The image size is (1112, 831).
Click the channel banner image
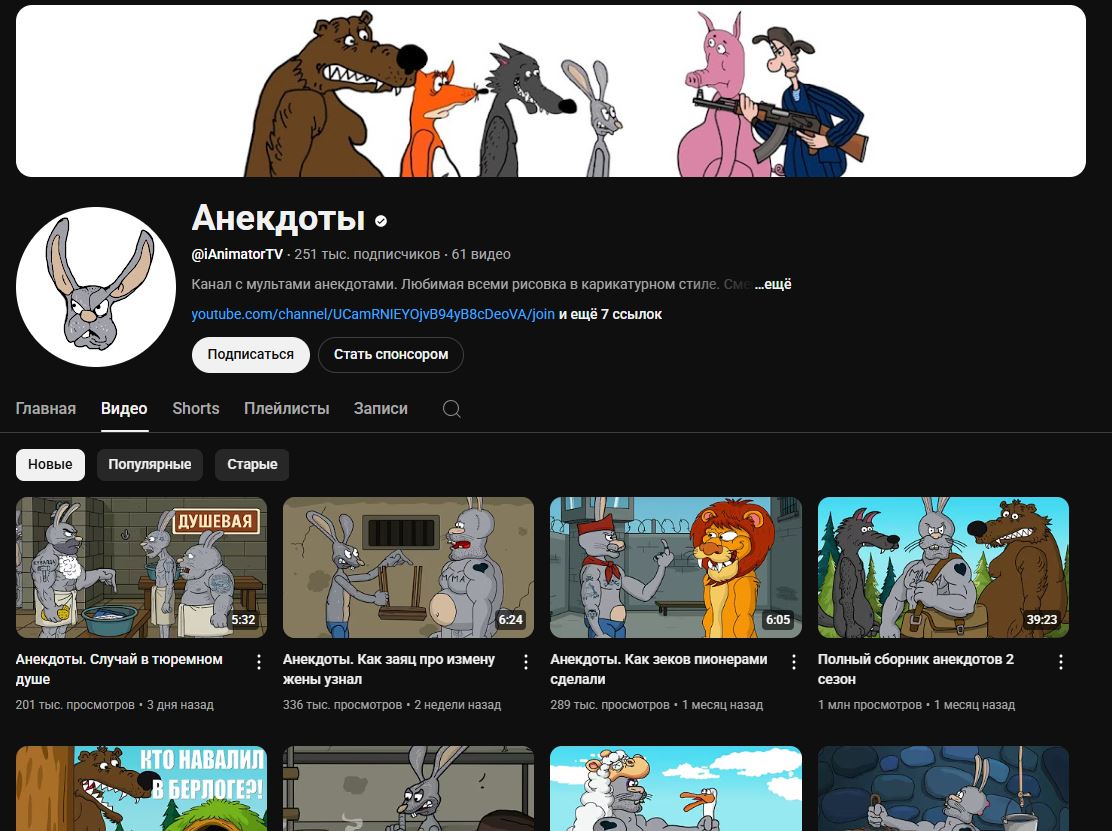coord(550,91)
